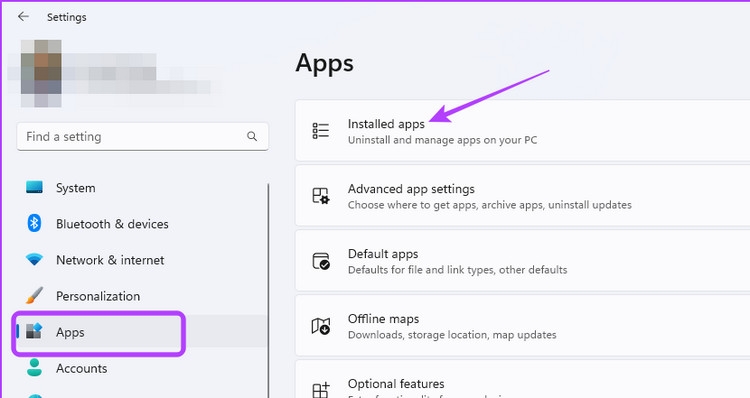Click 'Choose where to get apps' description

pos(489,205)
